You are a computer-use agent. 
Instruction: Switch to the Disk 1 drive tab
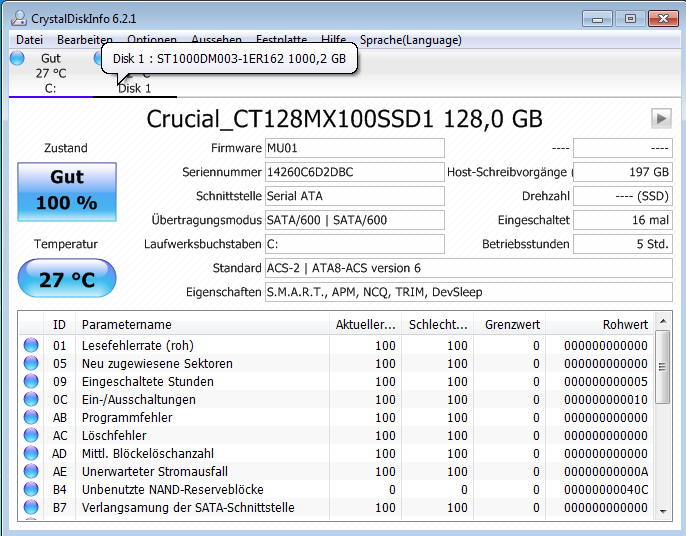[x=135, y=88]
